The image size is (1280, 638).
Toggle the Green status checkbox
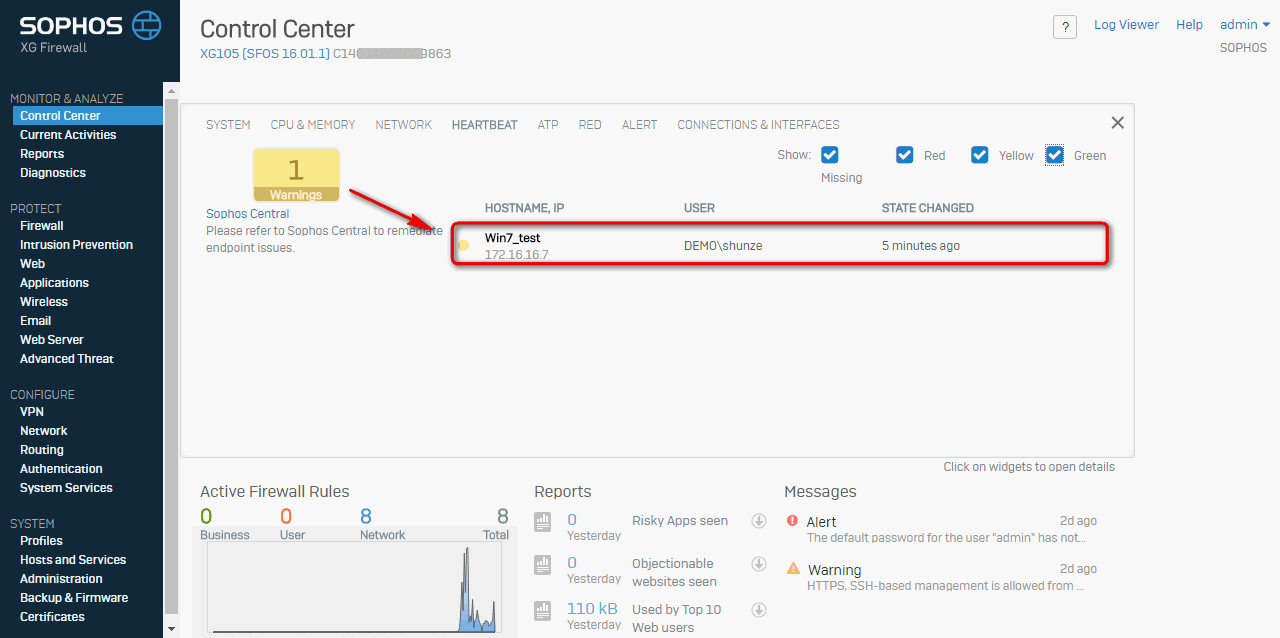(1055, 154)
